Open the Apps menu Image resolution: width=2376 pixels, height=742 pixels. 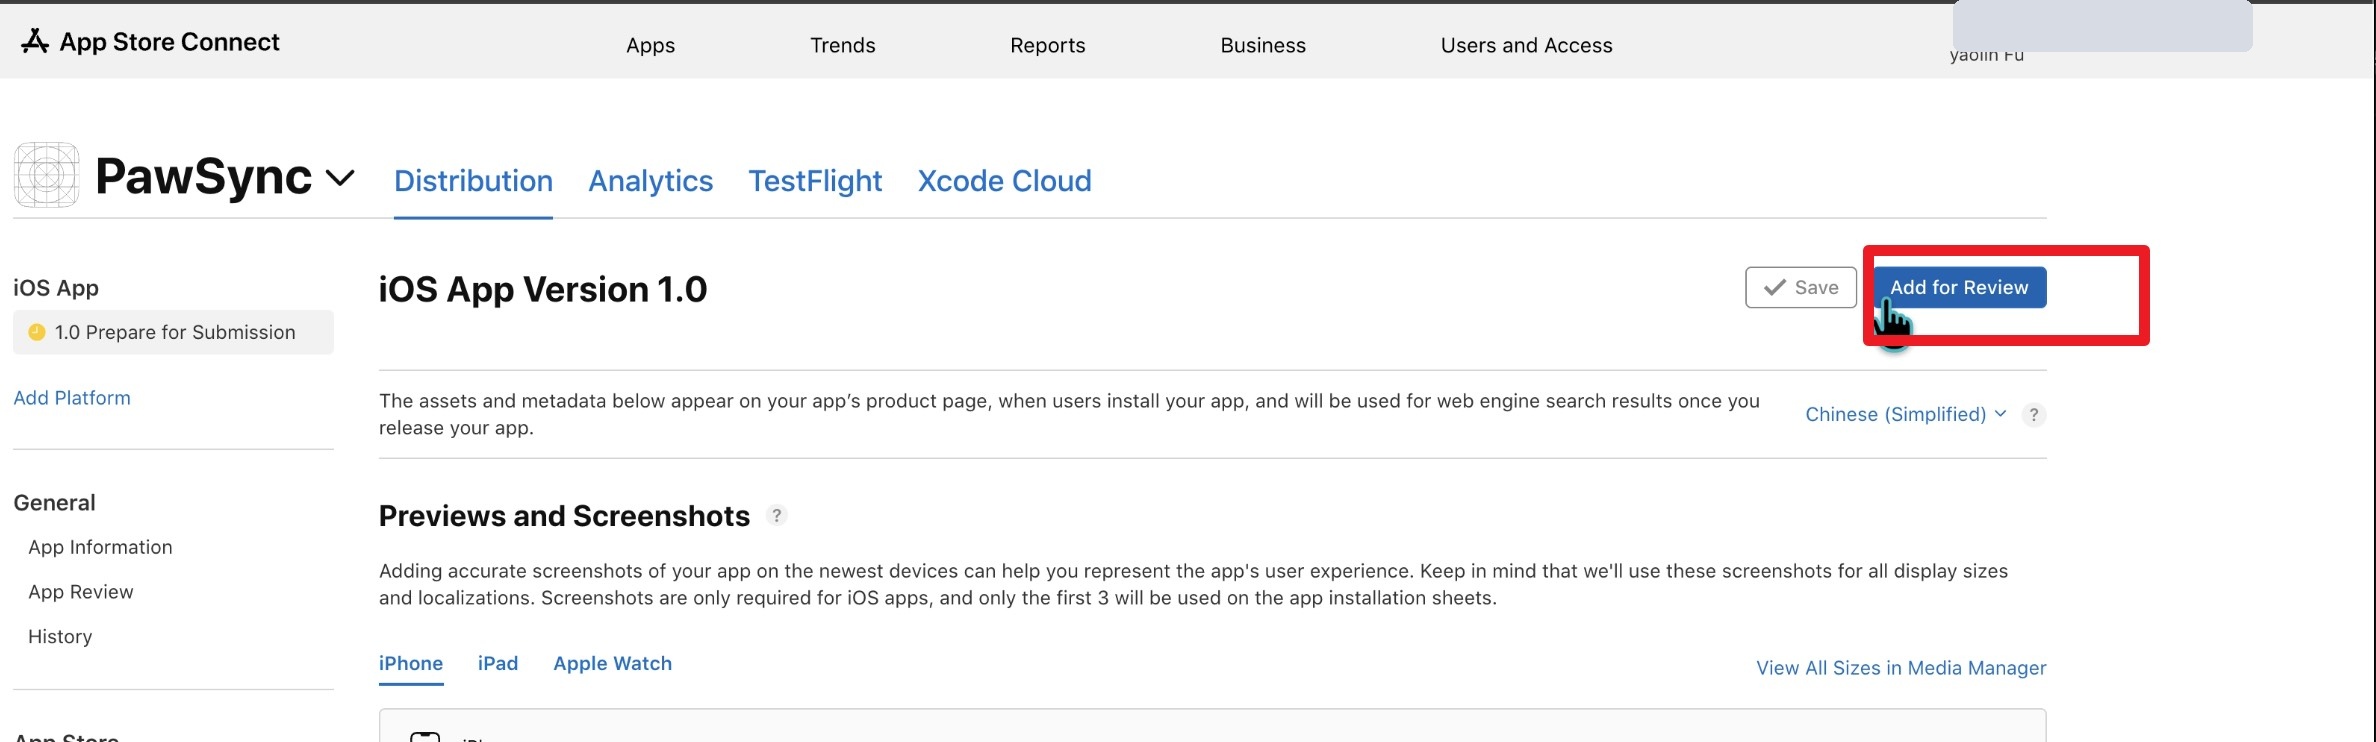pyautogui.click(x=650, y=45)
